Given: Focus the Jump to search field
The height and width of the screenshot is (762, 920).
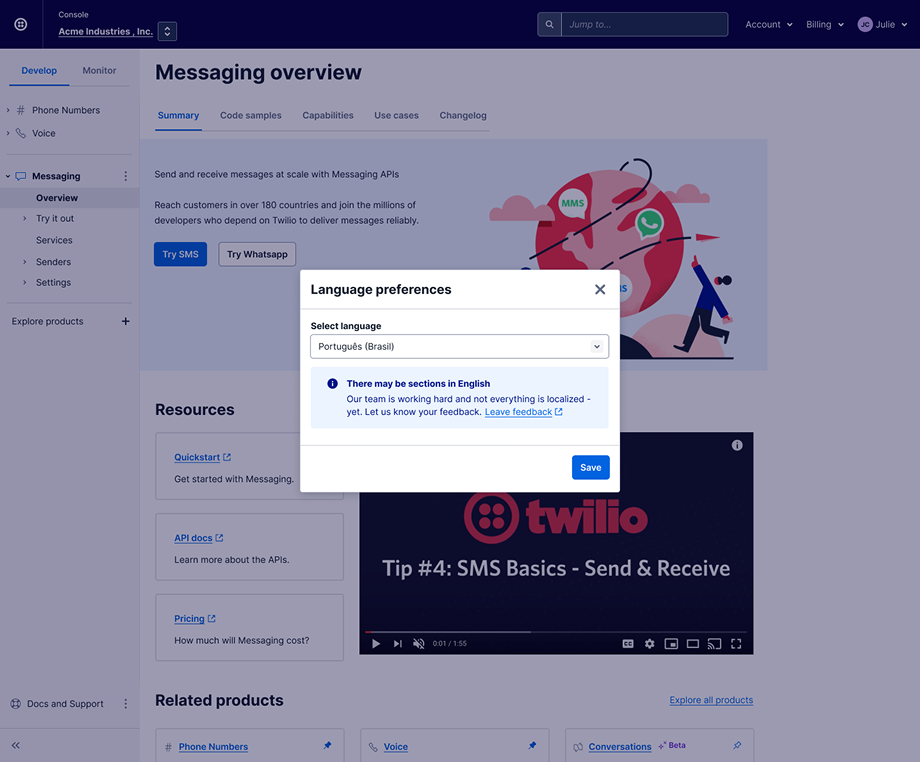Looking at the screenshot, I should pos(644,25).
